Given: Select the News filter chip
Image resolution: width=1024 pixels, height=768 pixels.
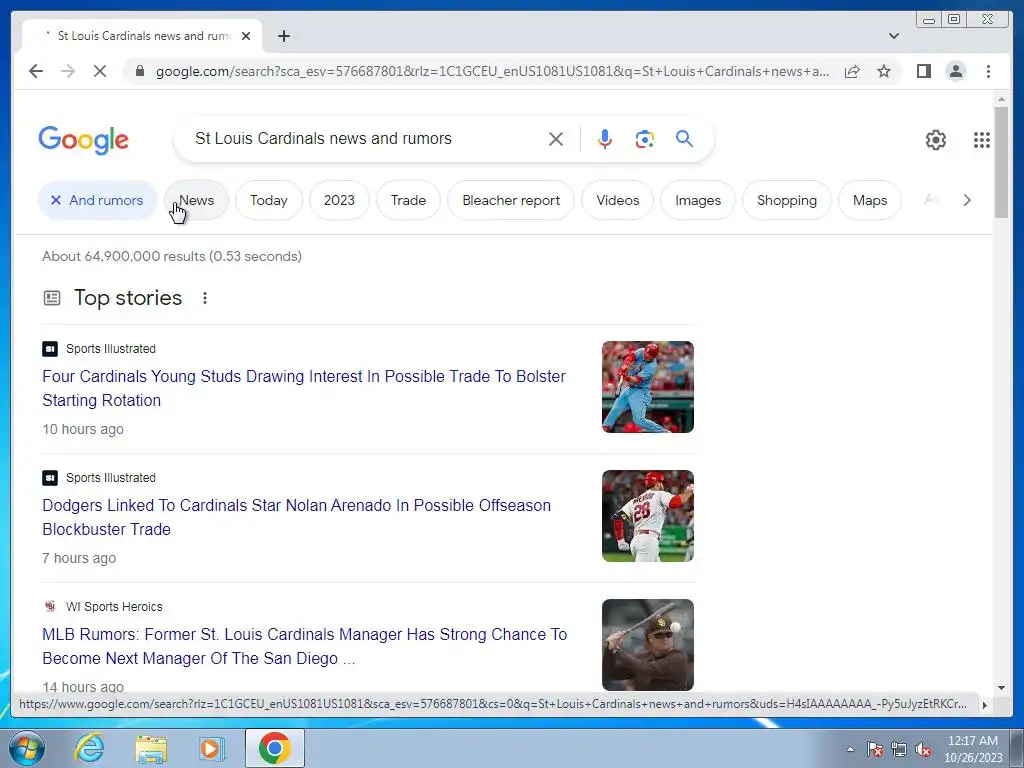Looking at the screenshot, I should point(197,200).
